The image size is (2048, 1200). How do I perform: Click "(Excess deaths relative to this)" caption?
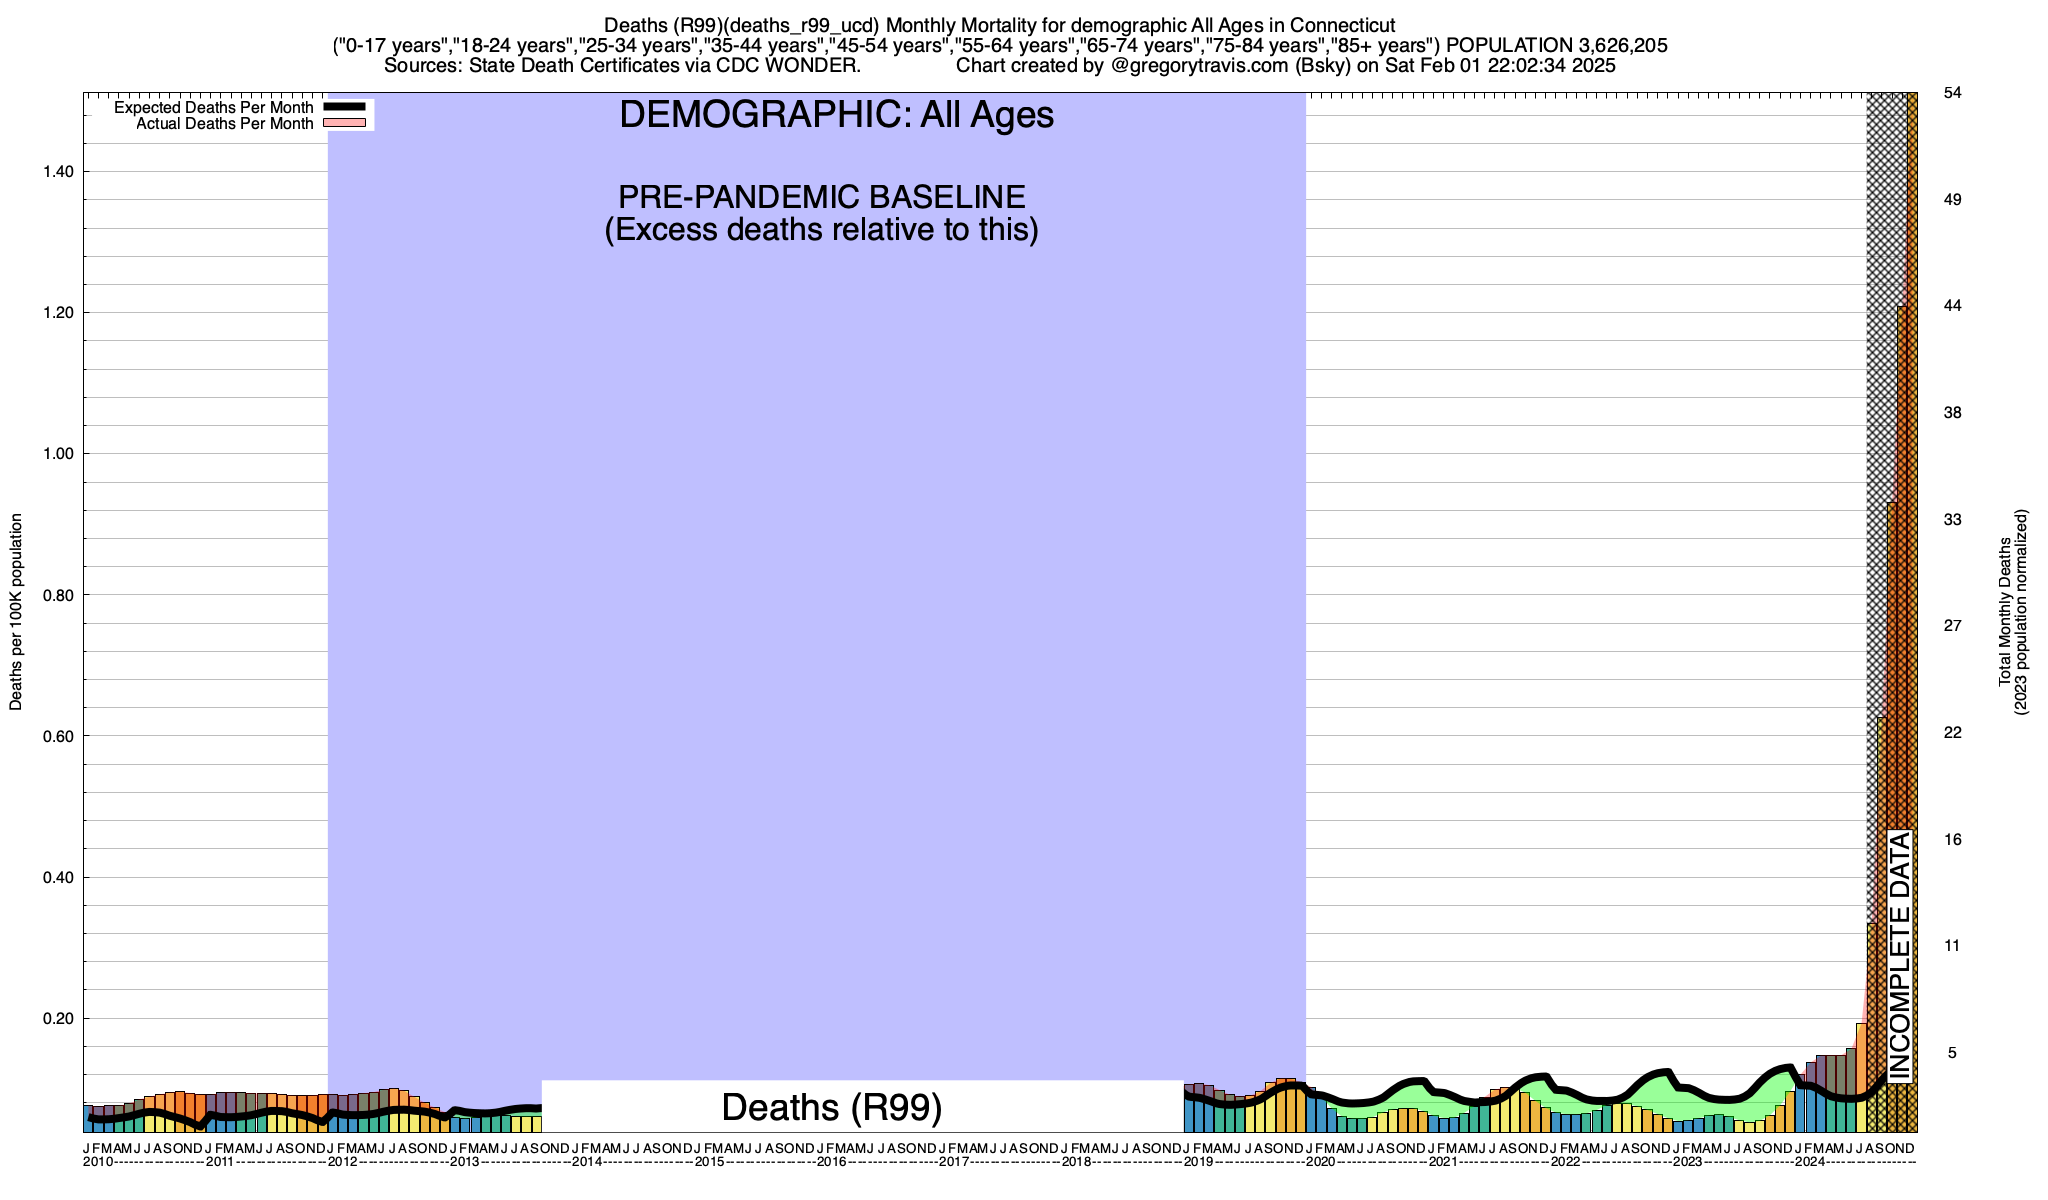click(822, 230)
